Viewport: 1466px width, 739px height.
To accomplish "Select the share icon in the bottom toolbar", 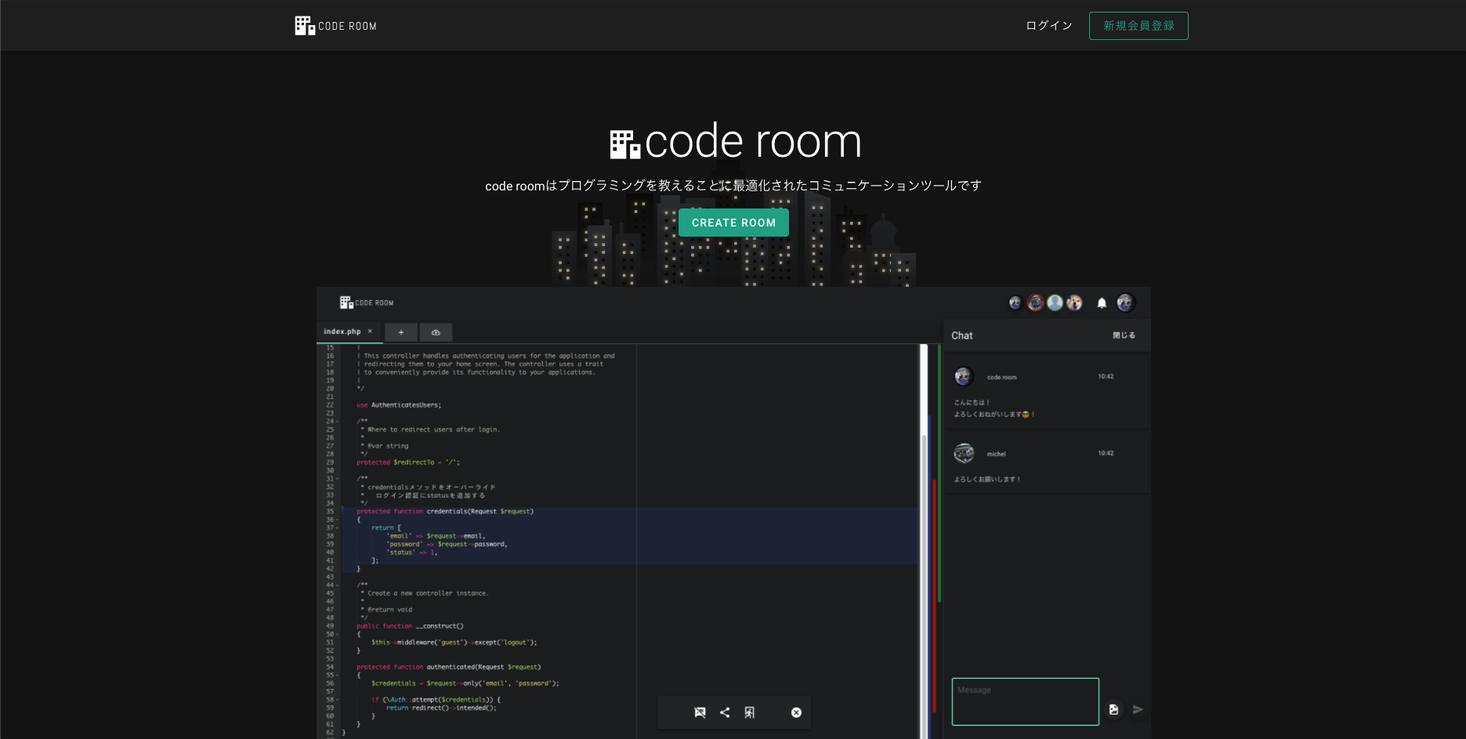I will pyautogui.click(x=724, y=712).
